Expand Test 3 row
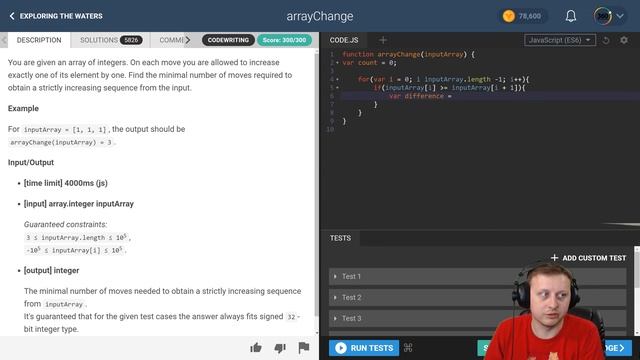 click(x=477, y=318)
